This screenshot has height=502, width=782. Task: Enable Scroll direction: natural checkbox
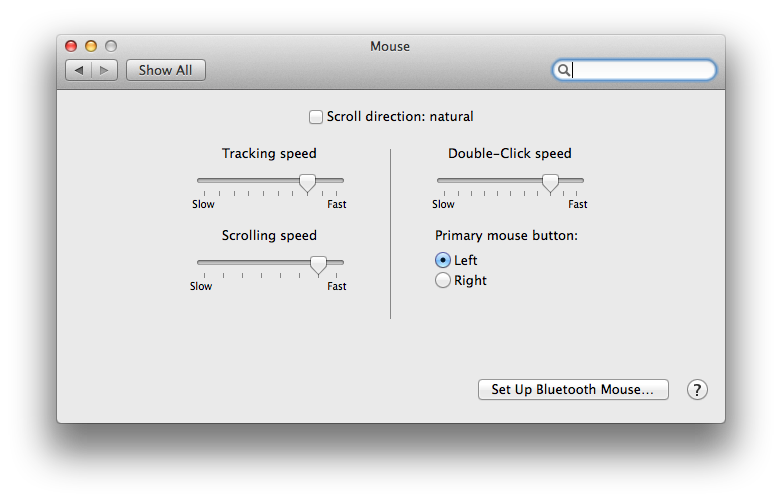(x=316, y=117)
